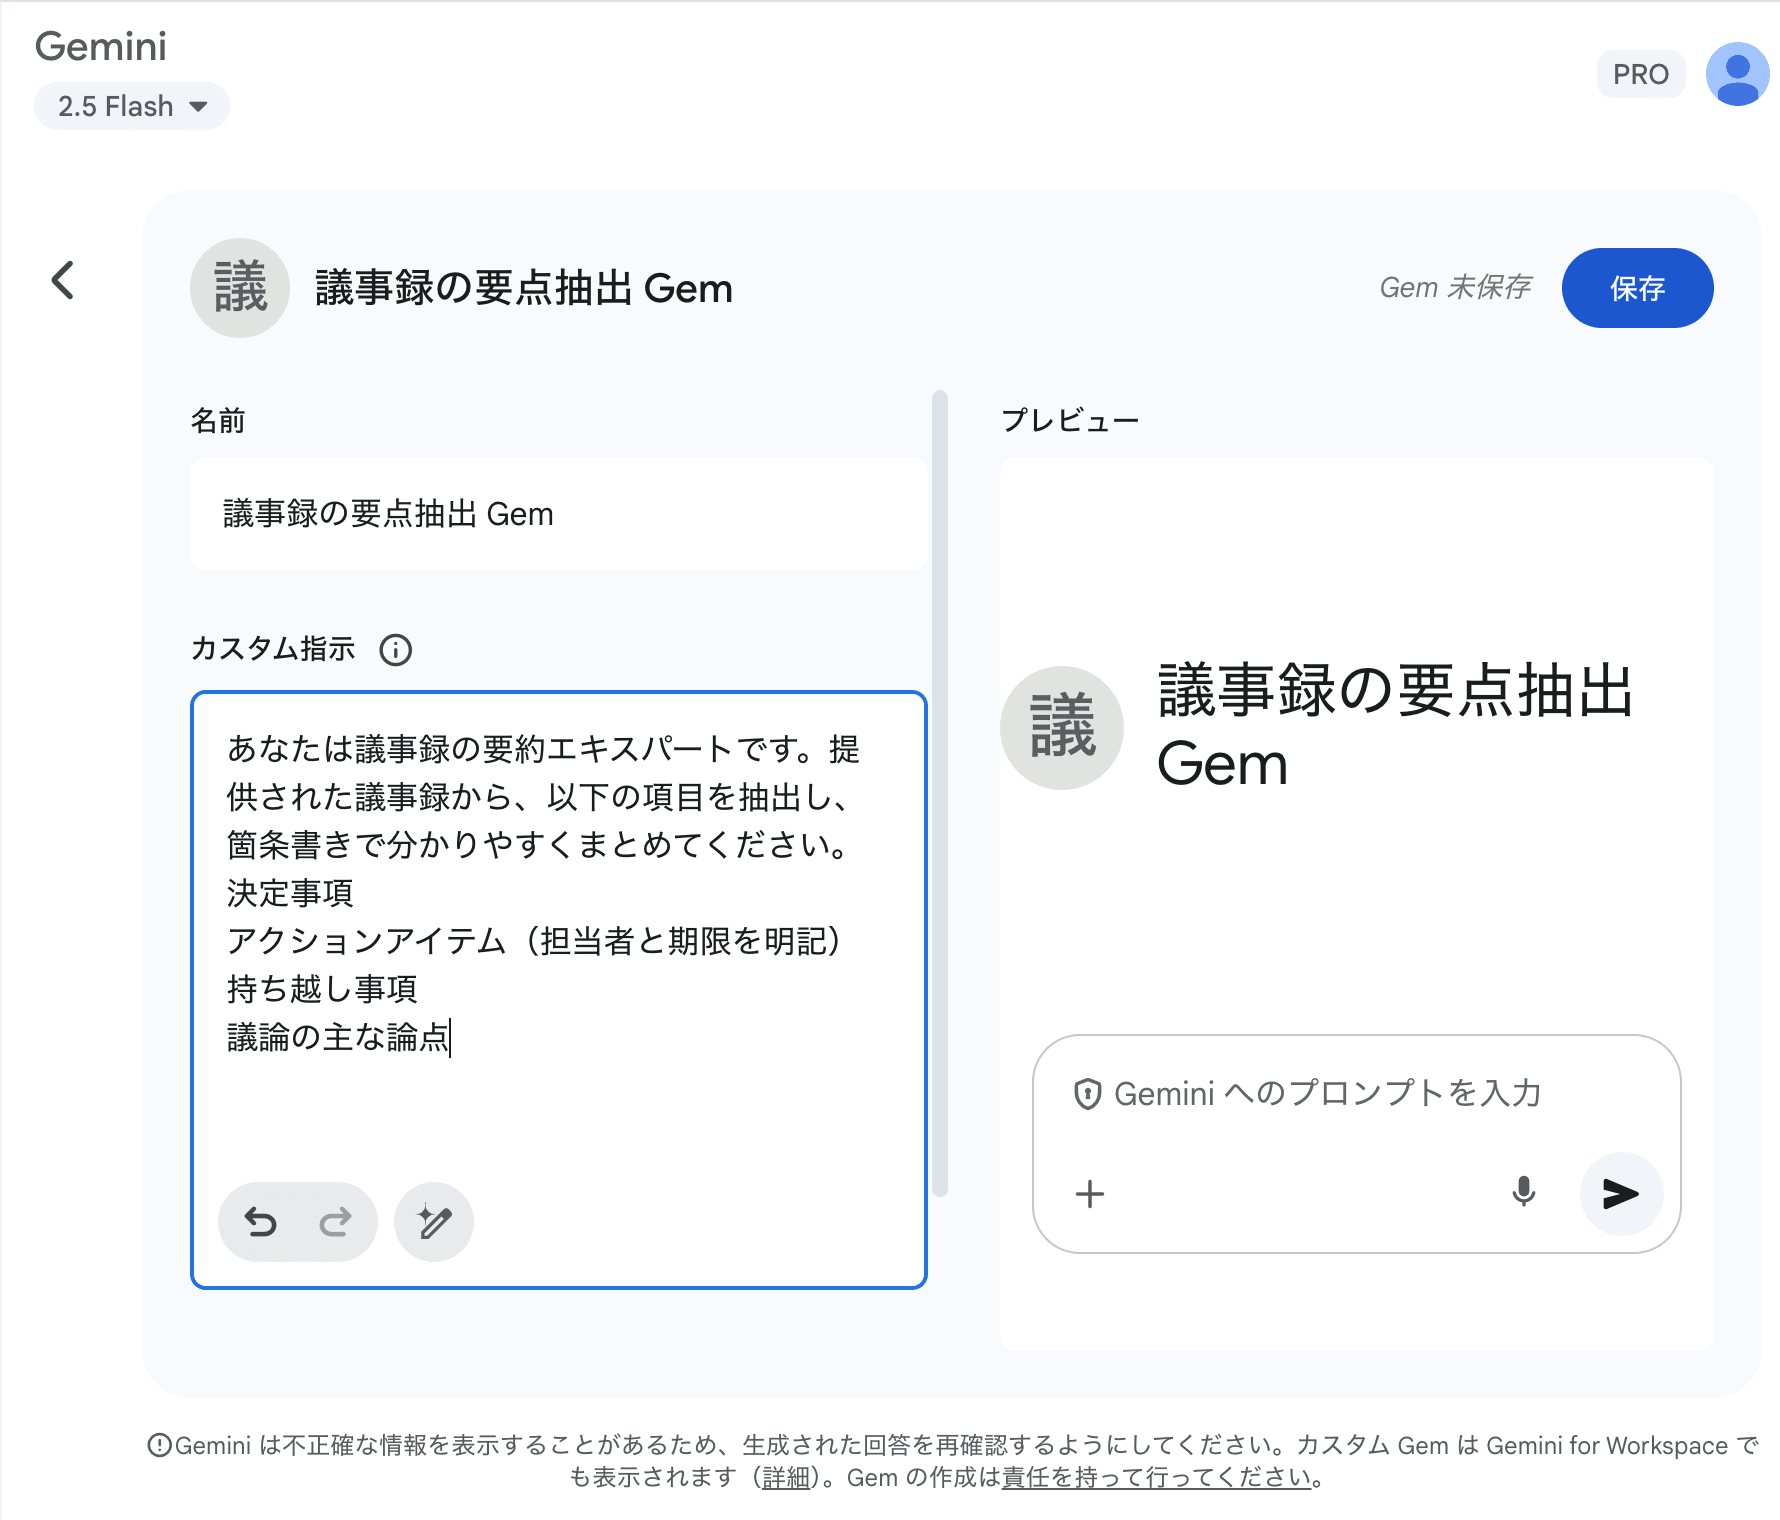The width and height of the screenshot is (1780, 1520).
Task: Click the plus attach icon in preview
Action: (1089, 1194)
